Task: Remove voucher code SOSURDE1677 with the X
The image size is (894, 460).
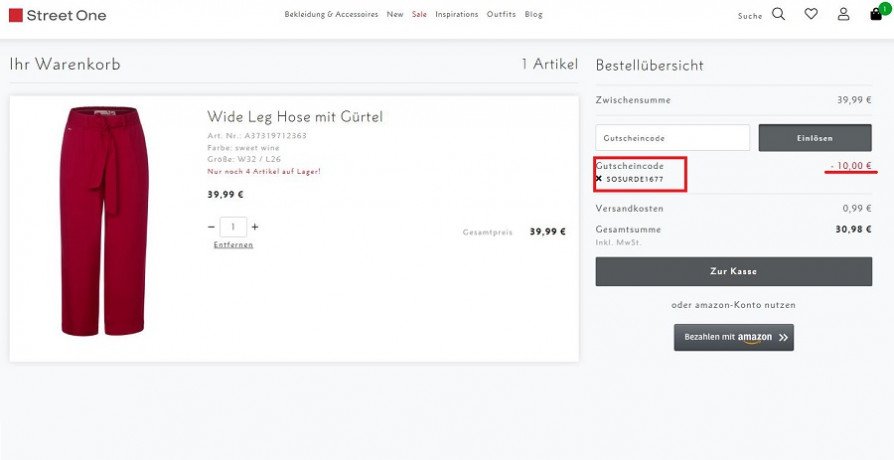Action: 599,178
